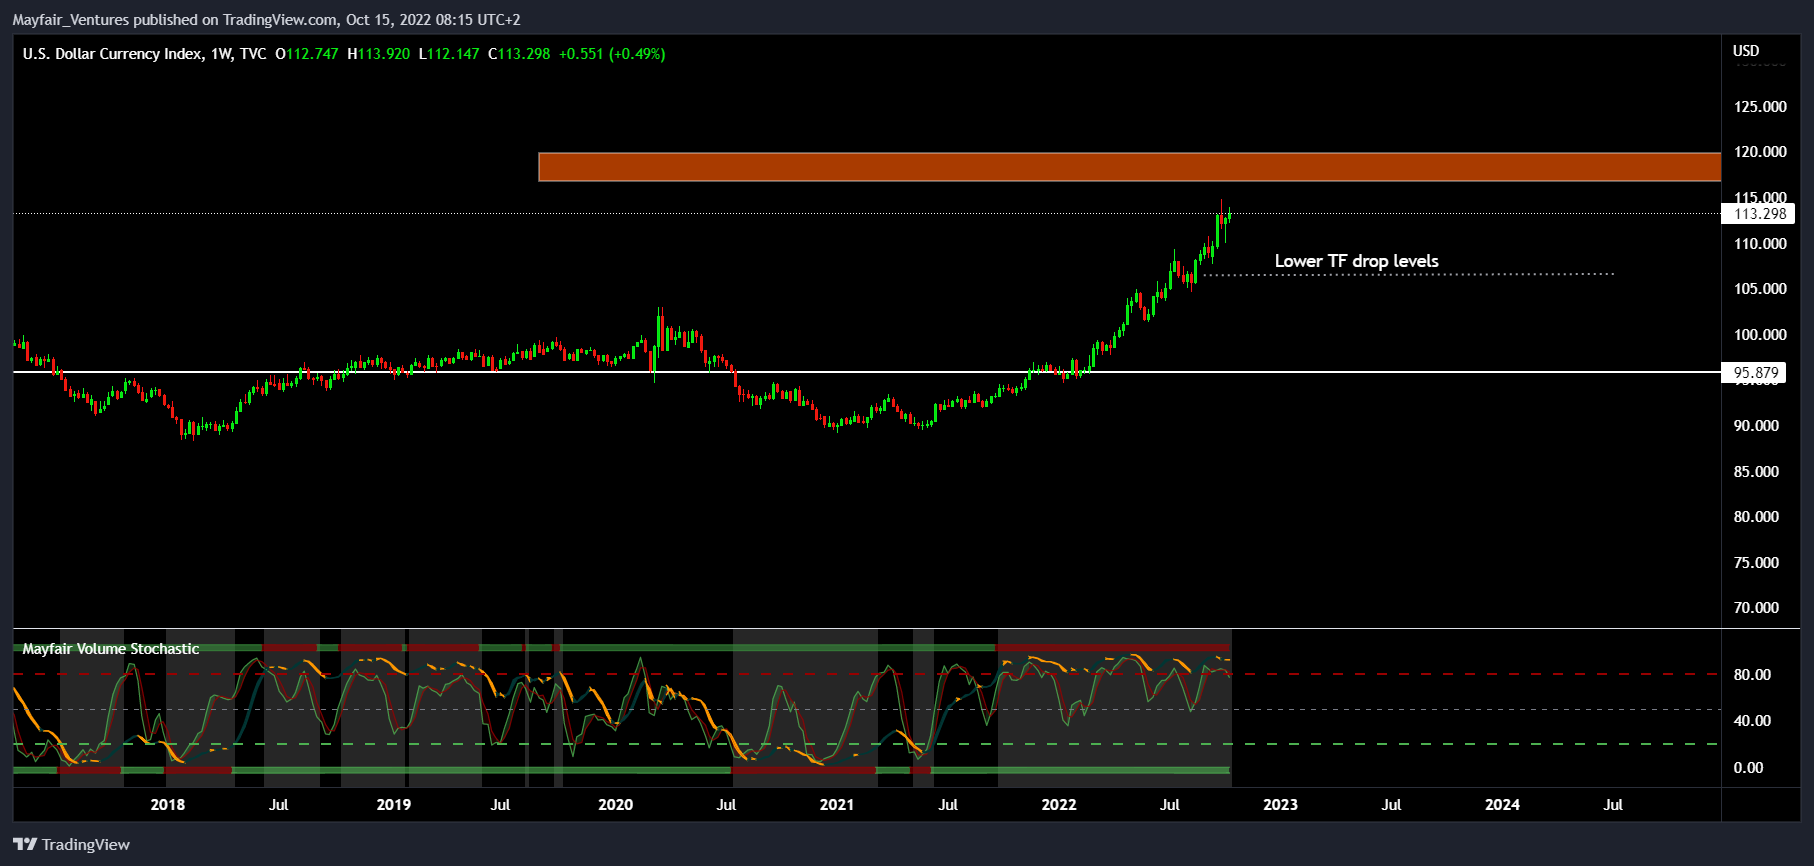Click the 110.000 price axis label
The height and width of the screenshot is (866, 1814).
1760,244
